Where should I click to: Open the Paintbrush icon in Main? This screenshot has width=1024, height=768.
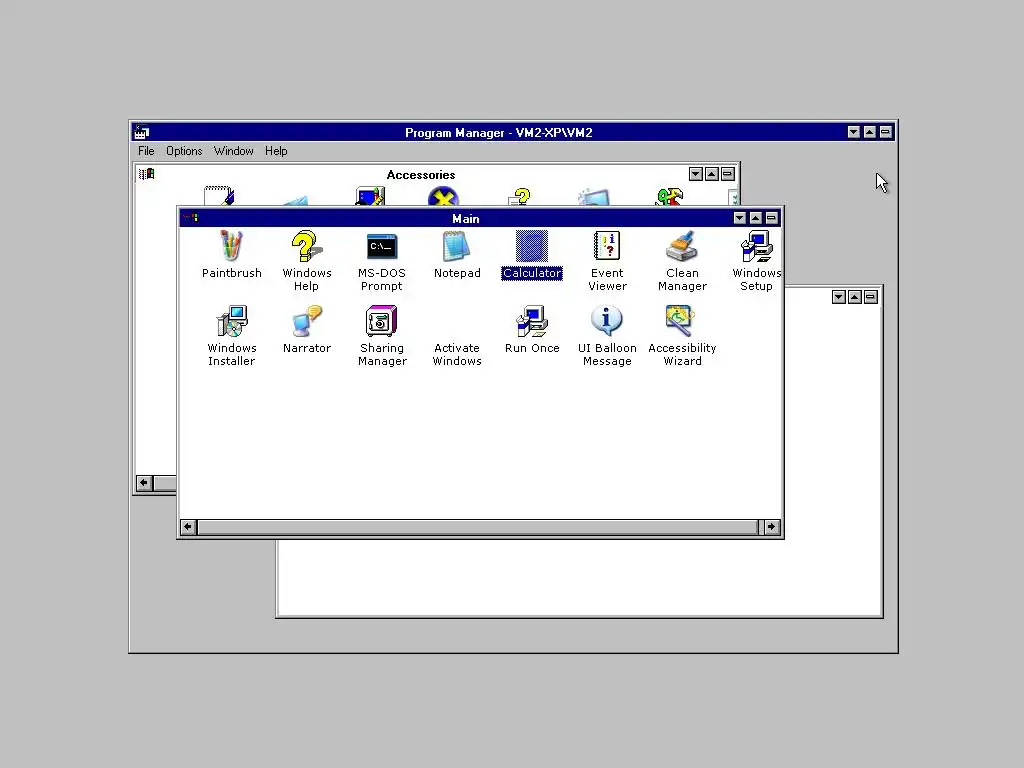[231, 246]
